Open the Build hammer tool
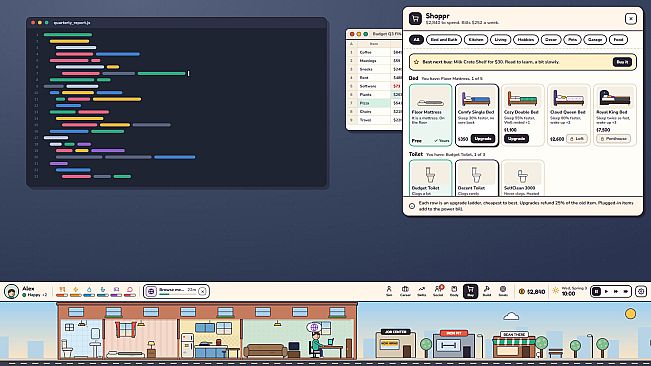This screenshot has height=366, width=651. [x=487, y=291]
